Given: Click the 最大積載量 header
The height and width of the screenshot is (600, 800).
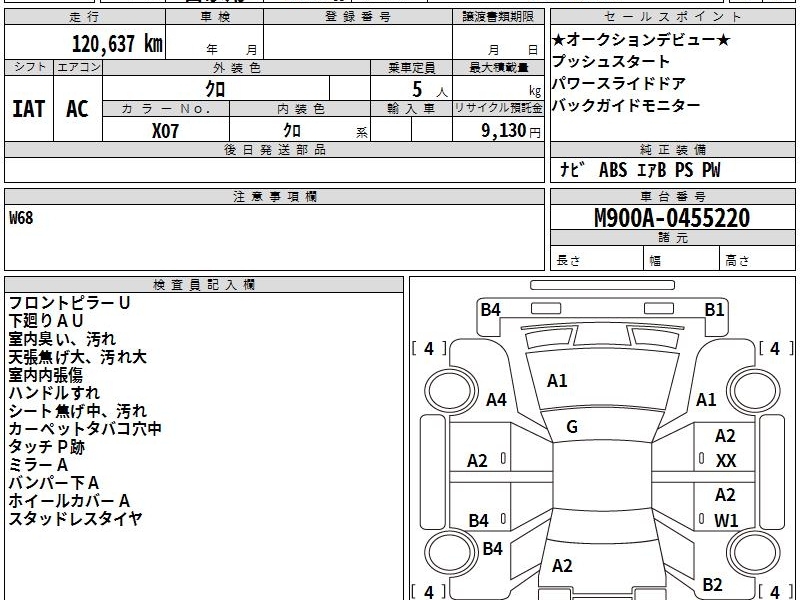Looking at the screenshot, I should 498,67.
